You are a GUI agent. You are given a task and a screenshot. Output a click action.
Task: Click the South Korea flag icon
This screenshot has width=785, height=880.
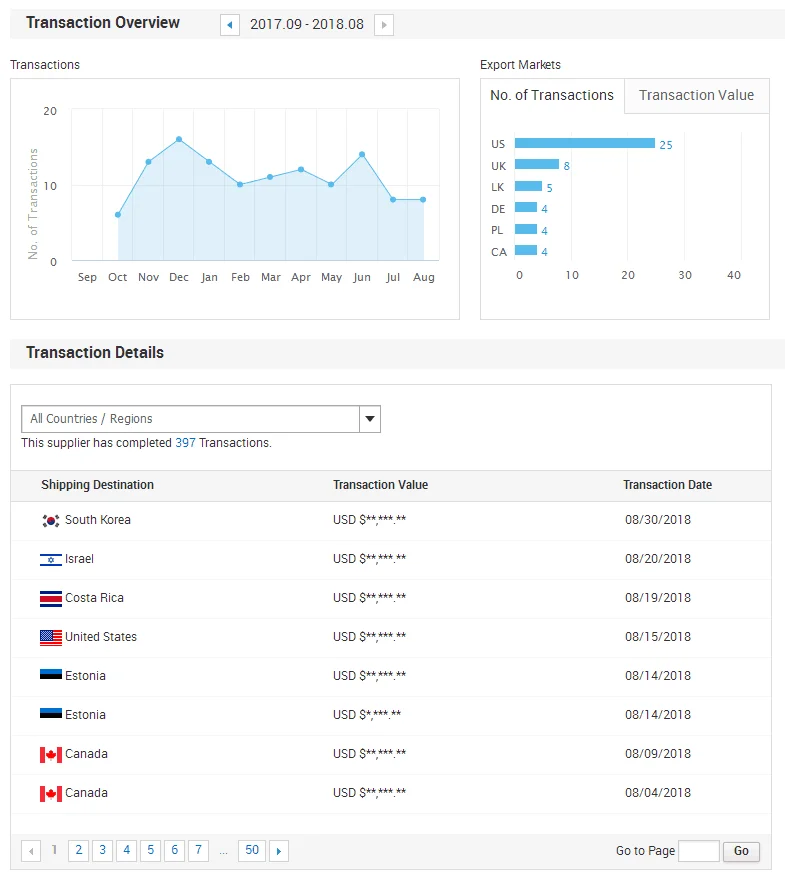tap(51, 521)
